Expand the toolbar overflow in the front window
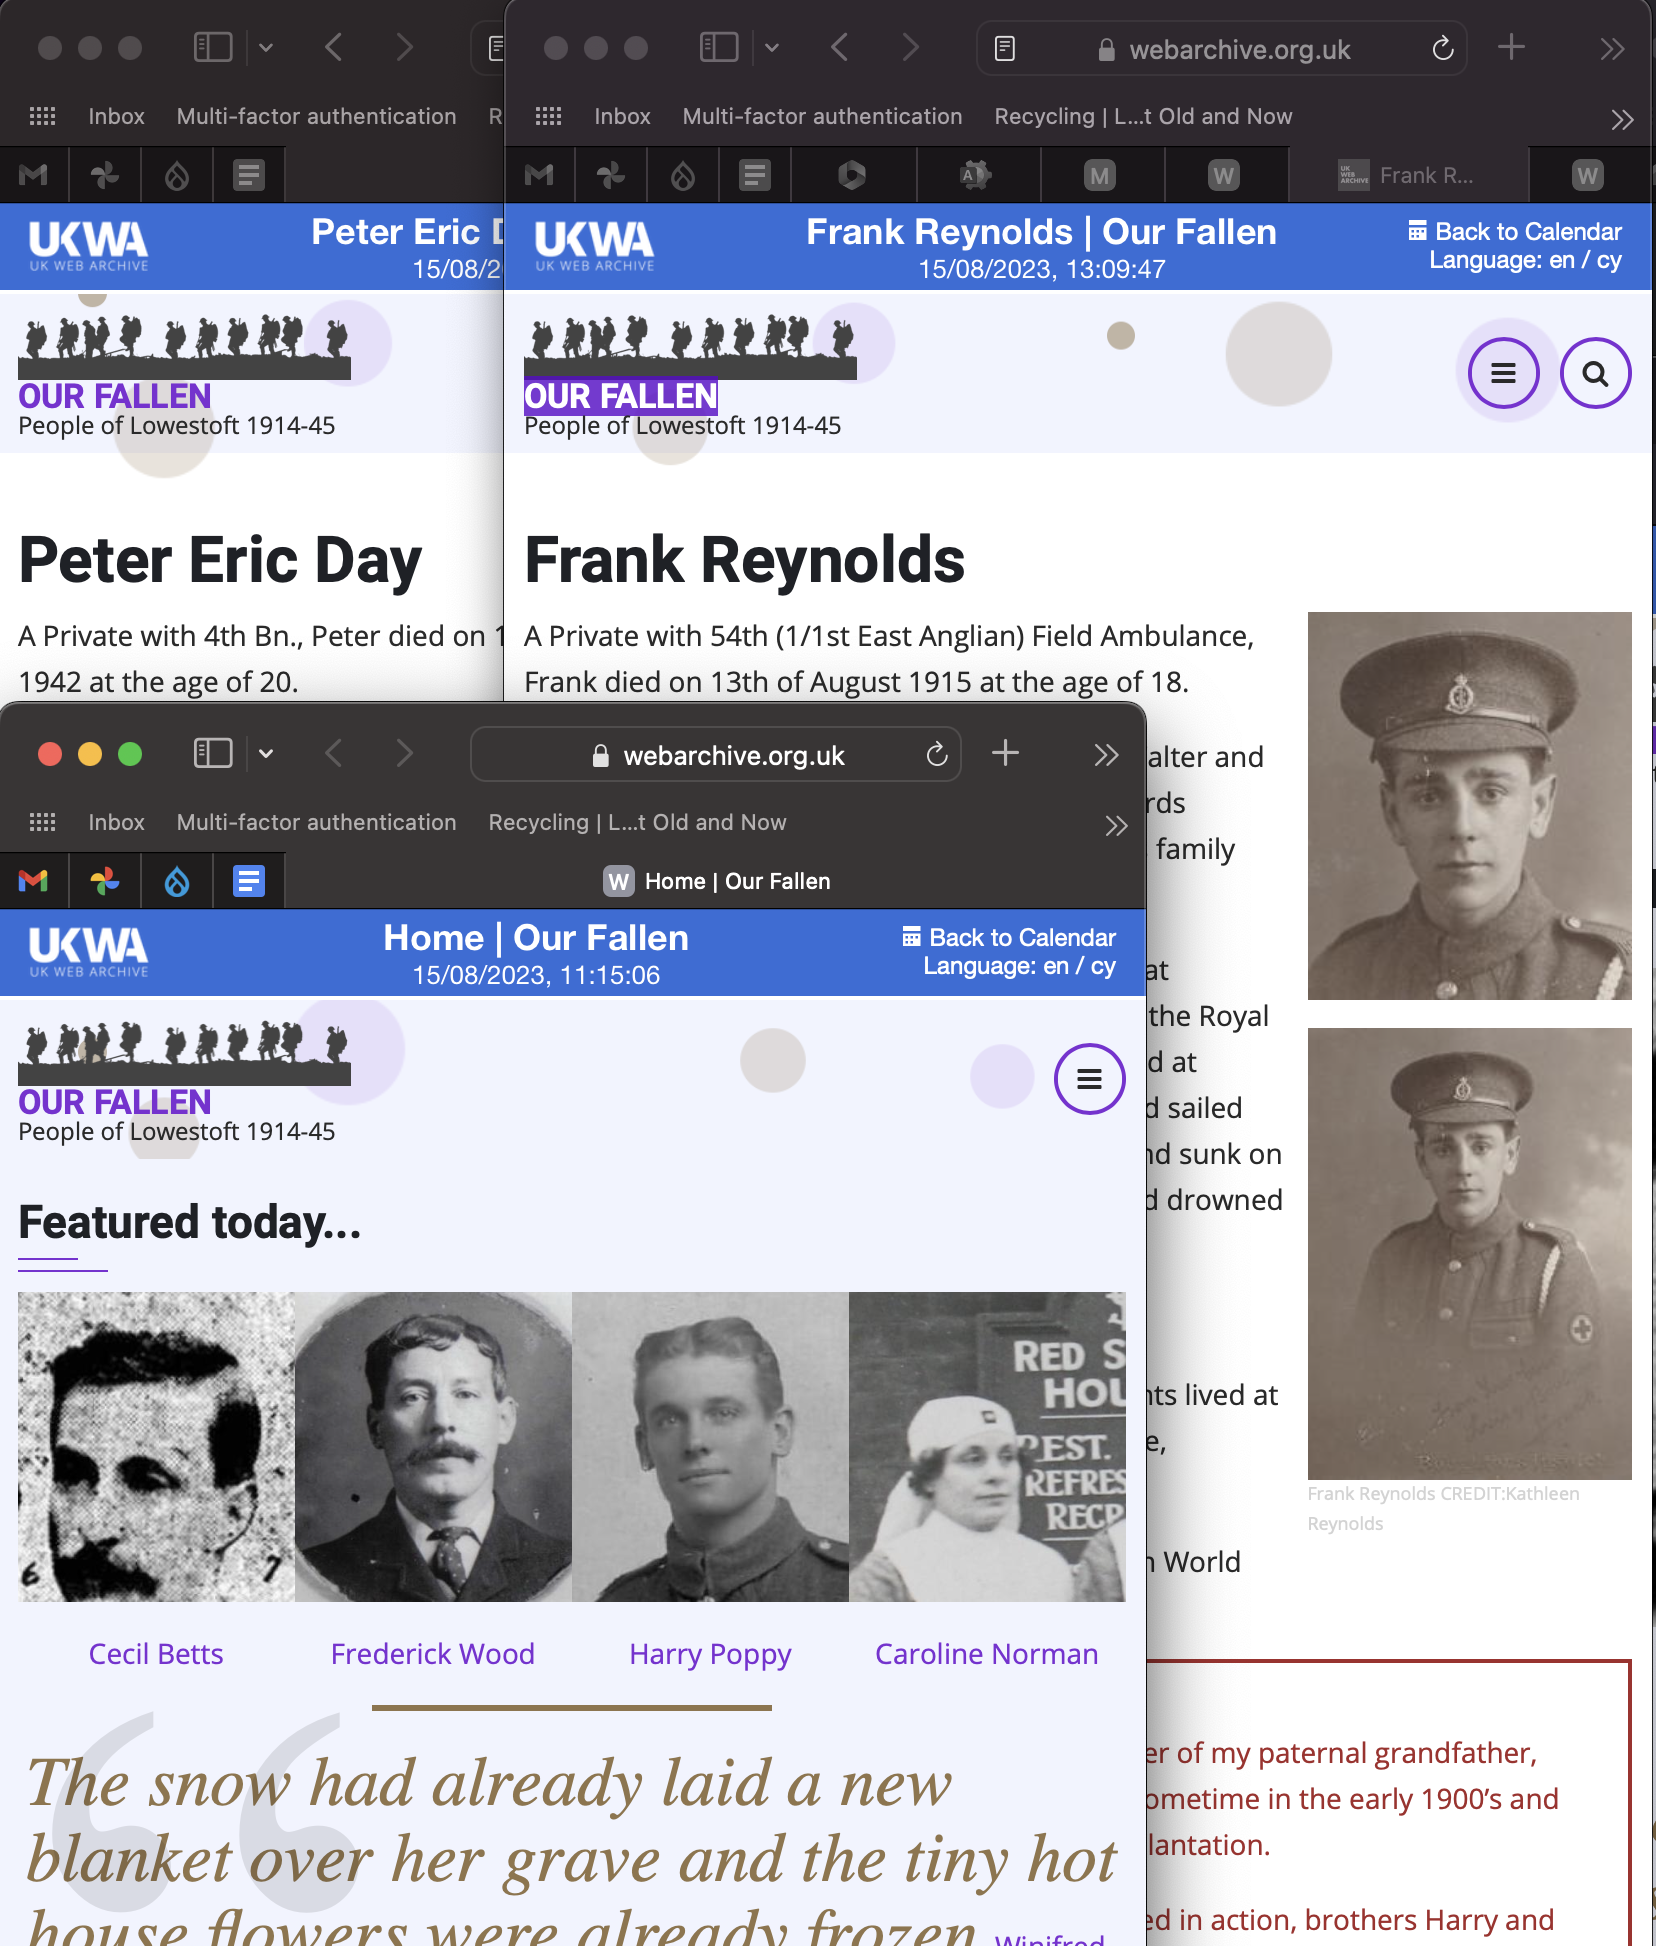1656x1946 pixels. point(1105,754)
